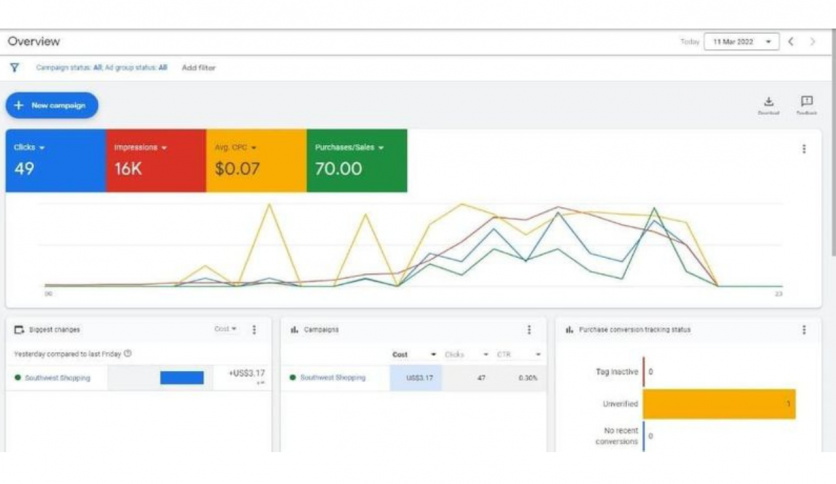This screenshot has height=484, width=836.
Task: Open the Feedback icon
Action: [806, 102]
